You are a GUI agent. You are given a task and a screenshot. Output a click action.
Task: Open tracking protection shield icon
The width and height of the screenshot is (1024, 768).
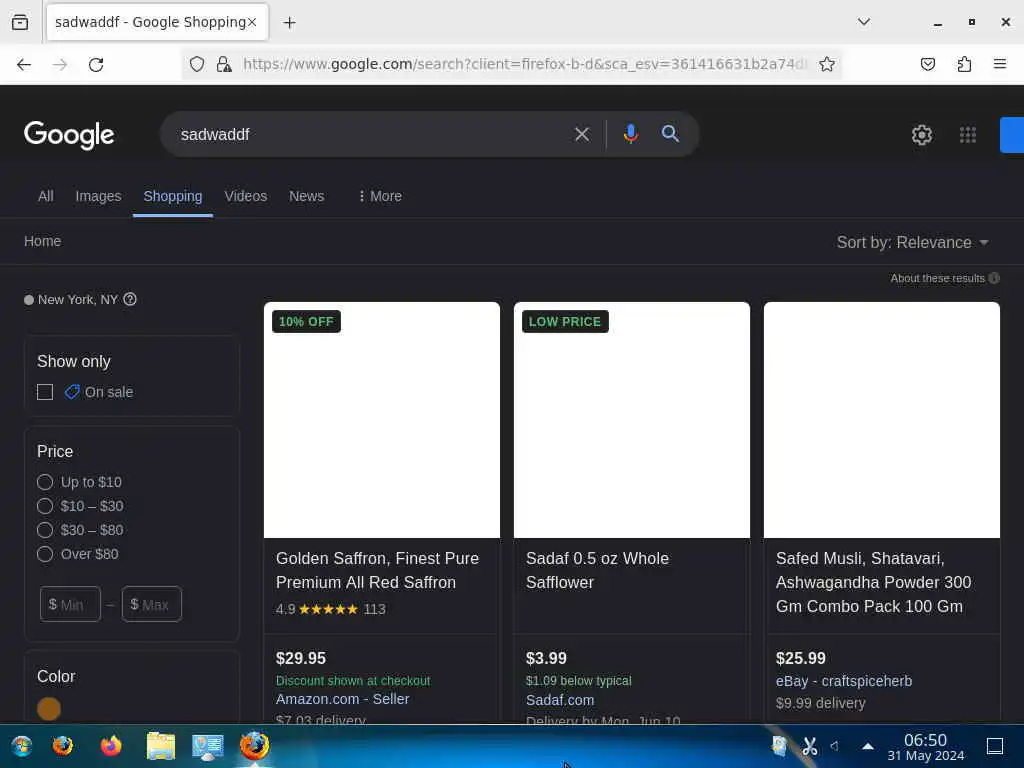[x=197, y=64]
